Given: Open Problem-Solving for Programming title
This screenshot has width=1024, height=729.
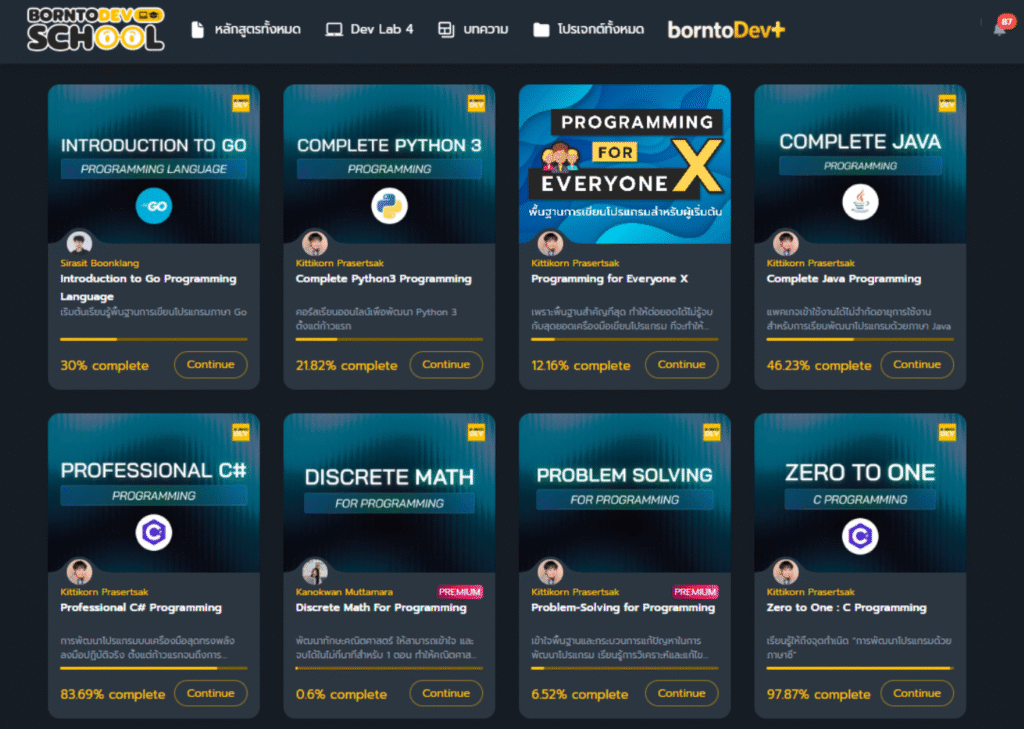Looking at the screenshot, I should pyautogui.click(x=623, y=608).
